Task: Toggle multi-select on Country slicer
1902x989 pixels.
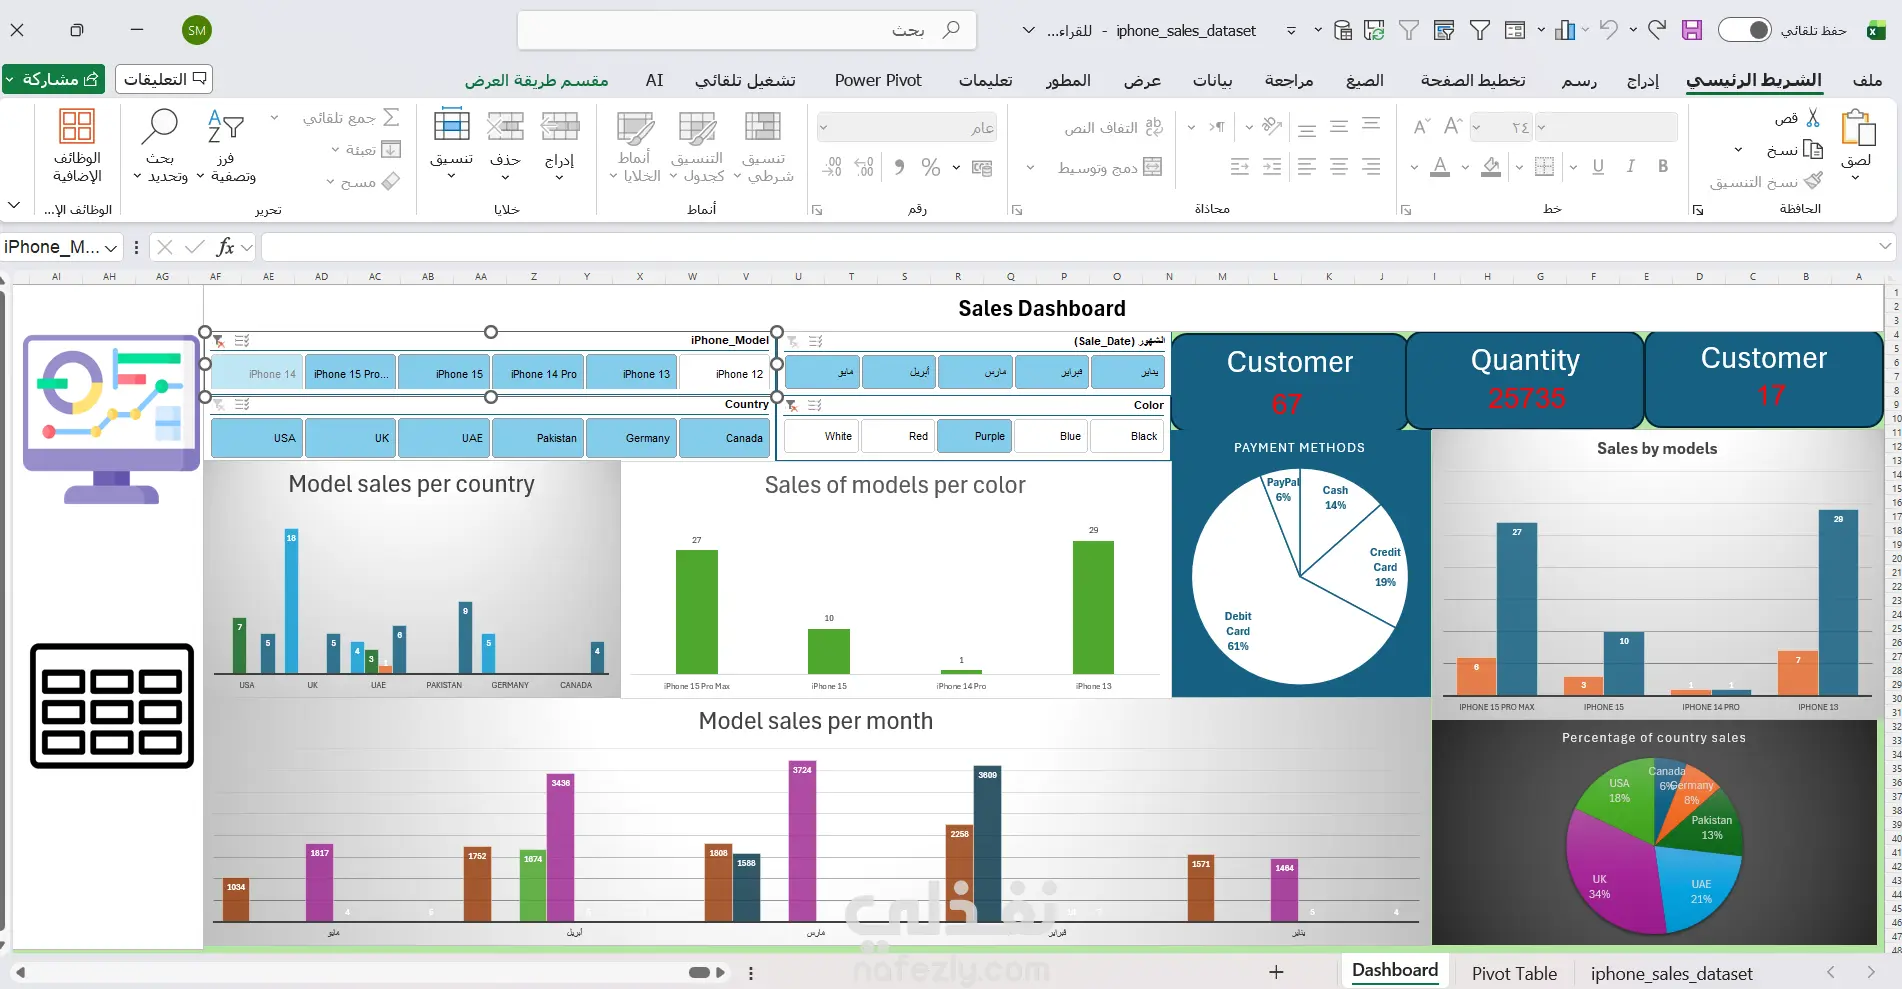Action: click(242, 404)
